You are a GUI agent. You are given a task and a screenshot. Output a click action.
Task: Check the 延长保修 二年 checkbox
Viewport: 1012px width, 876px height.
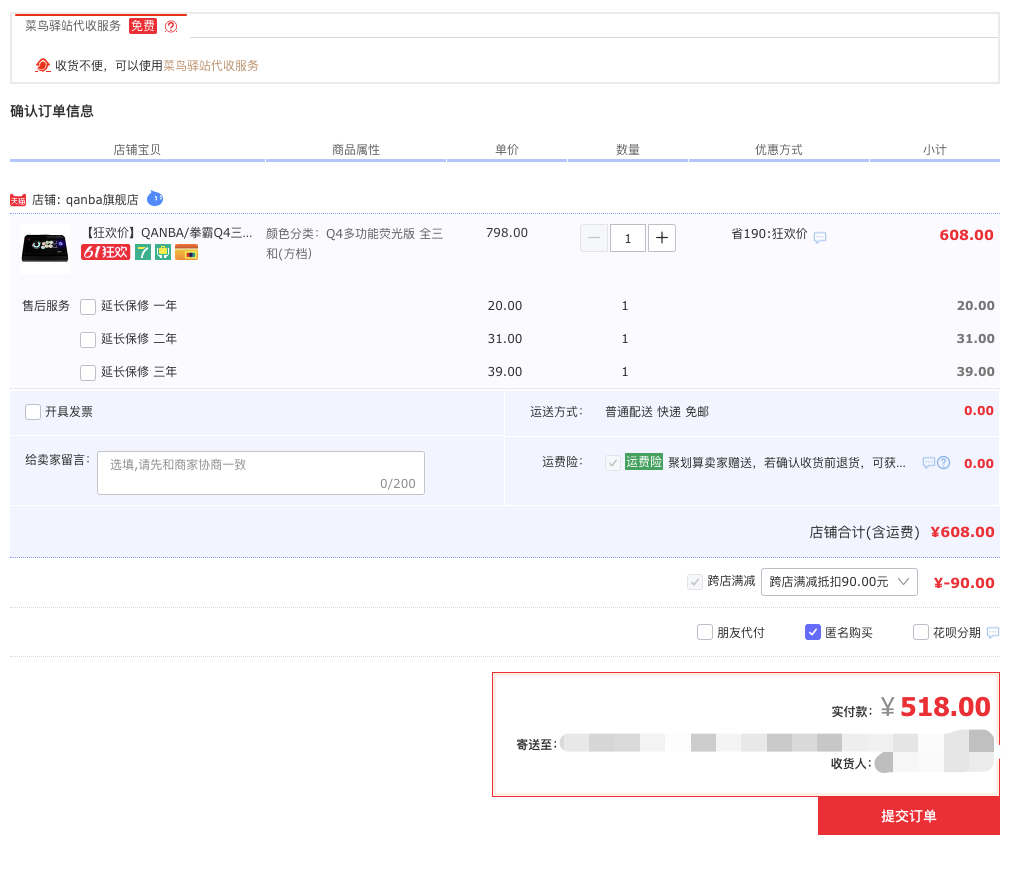pyautogui.click(x=88, y=340)
